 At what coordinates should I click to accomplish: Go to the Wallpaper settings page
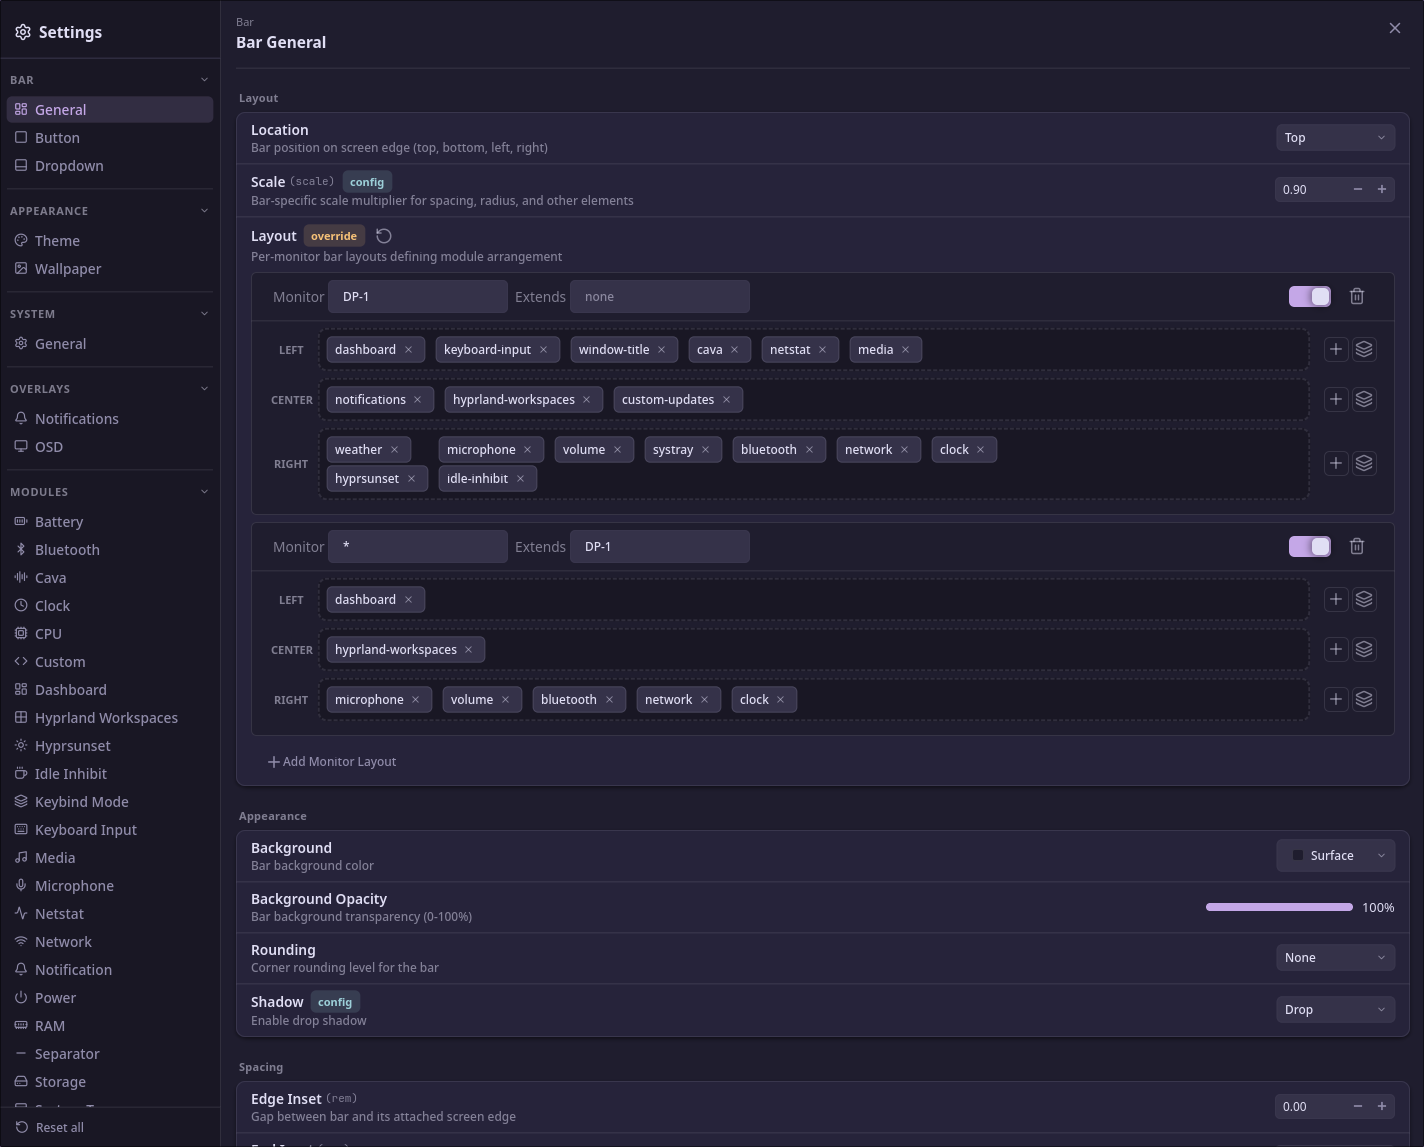pyautogui.click(x=68, y=269)
